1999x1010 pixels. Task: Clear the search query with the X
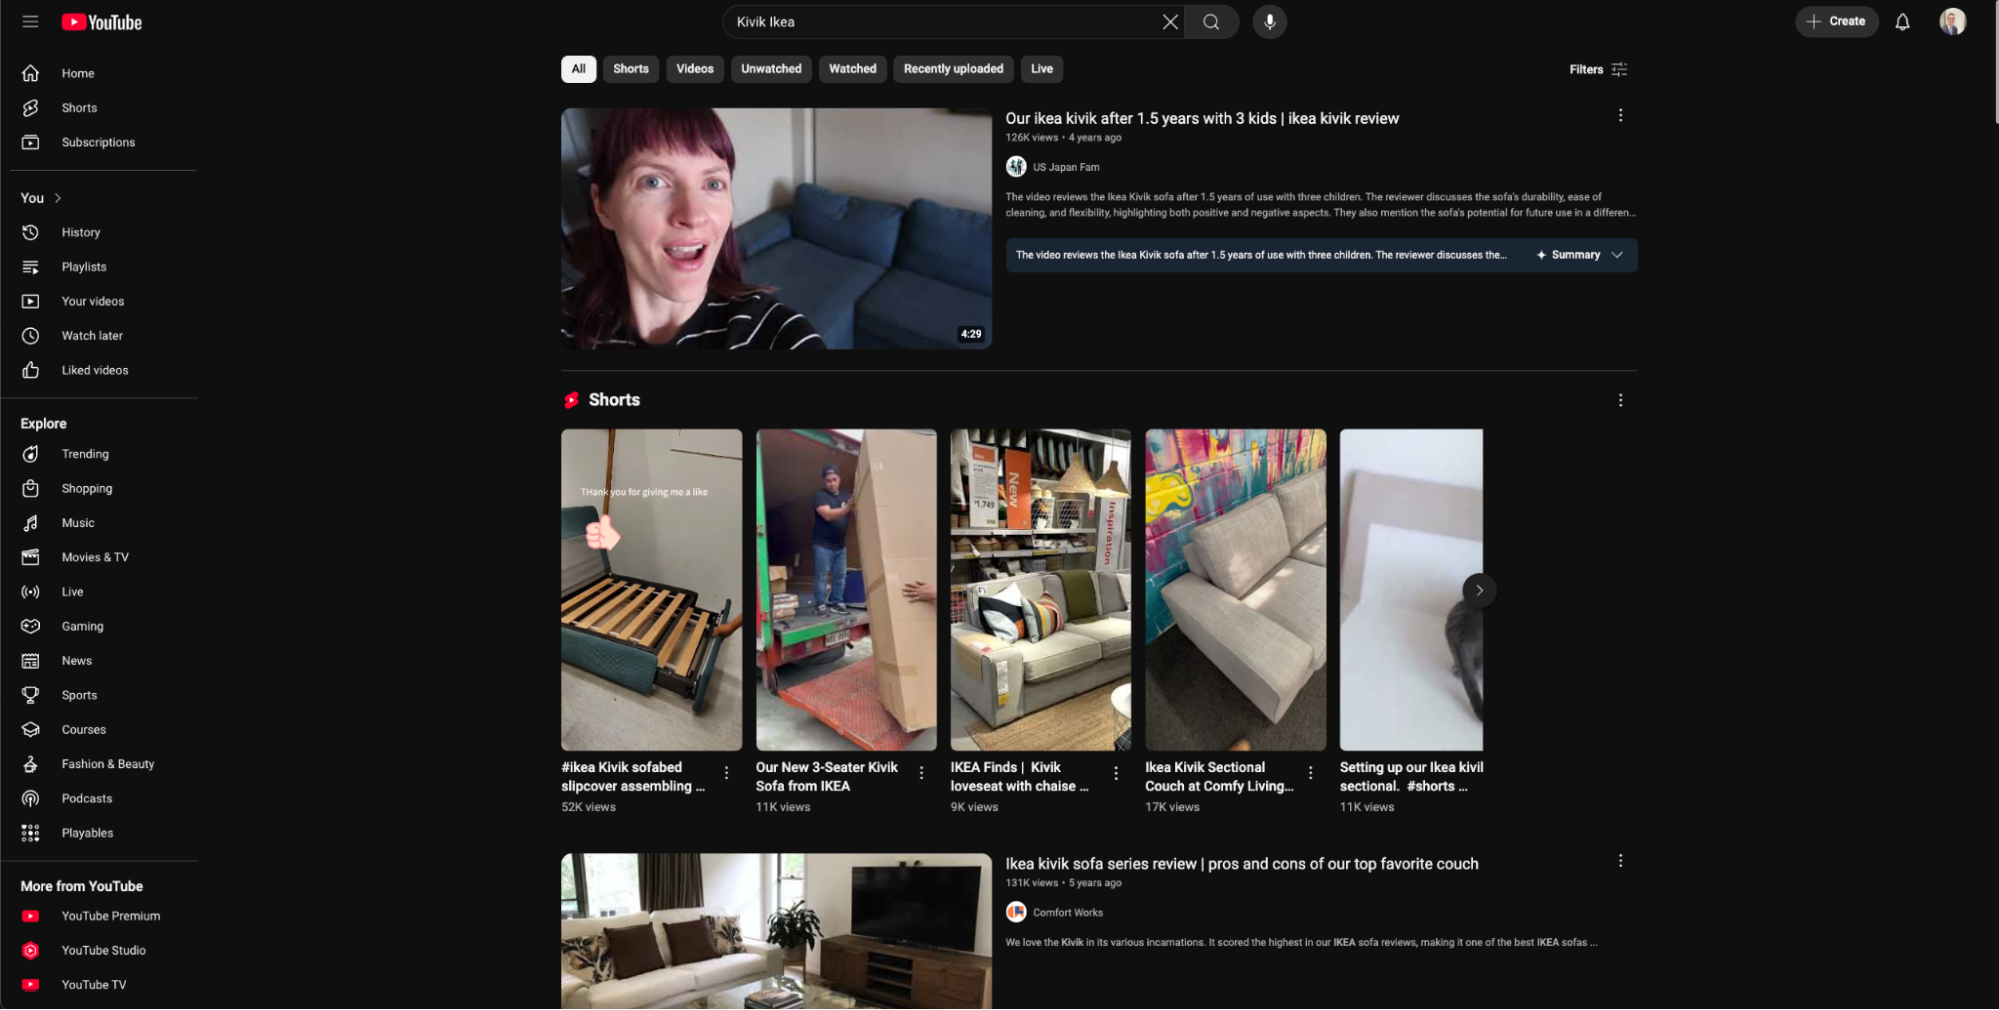(x=1170, y=21)
